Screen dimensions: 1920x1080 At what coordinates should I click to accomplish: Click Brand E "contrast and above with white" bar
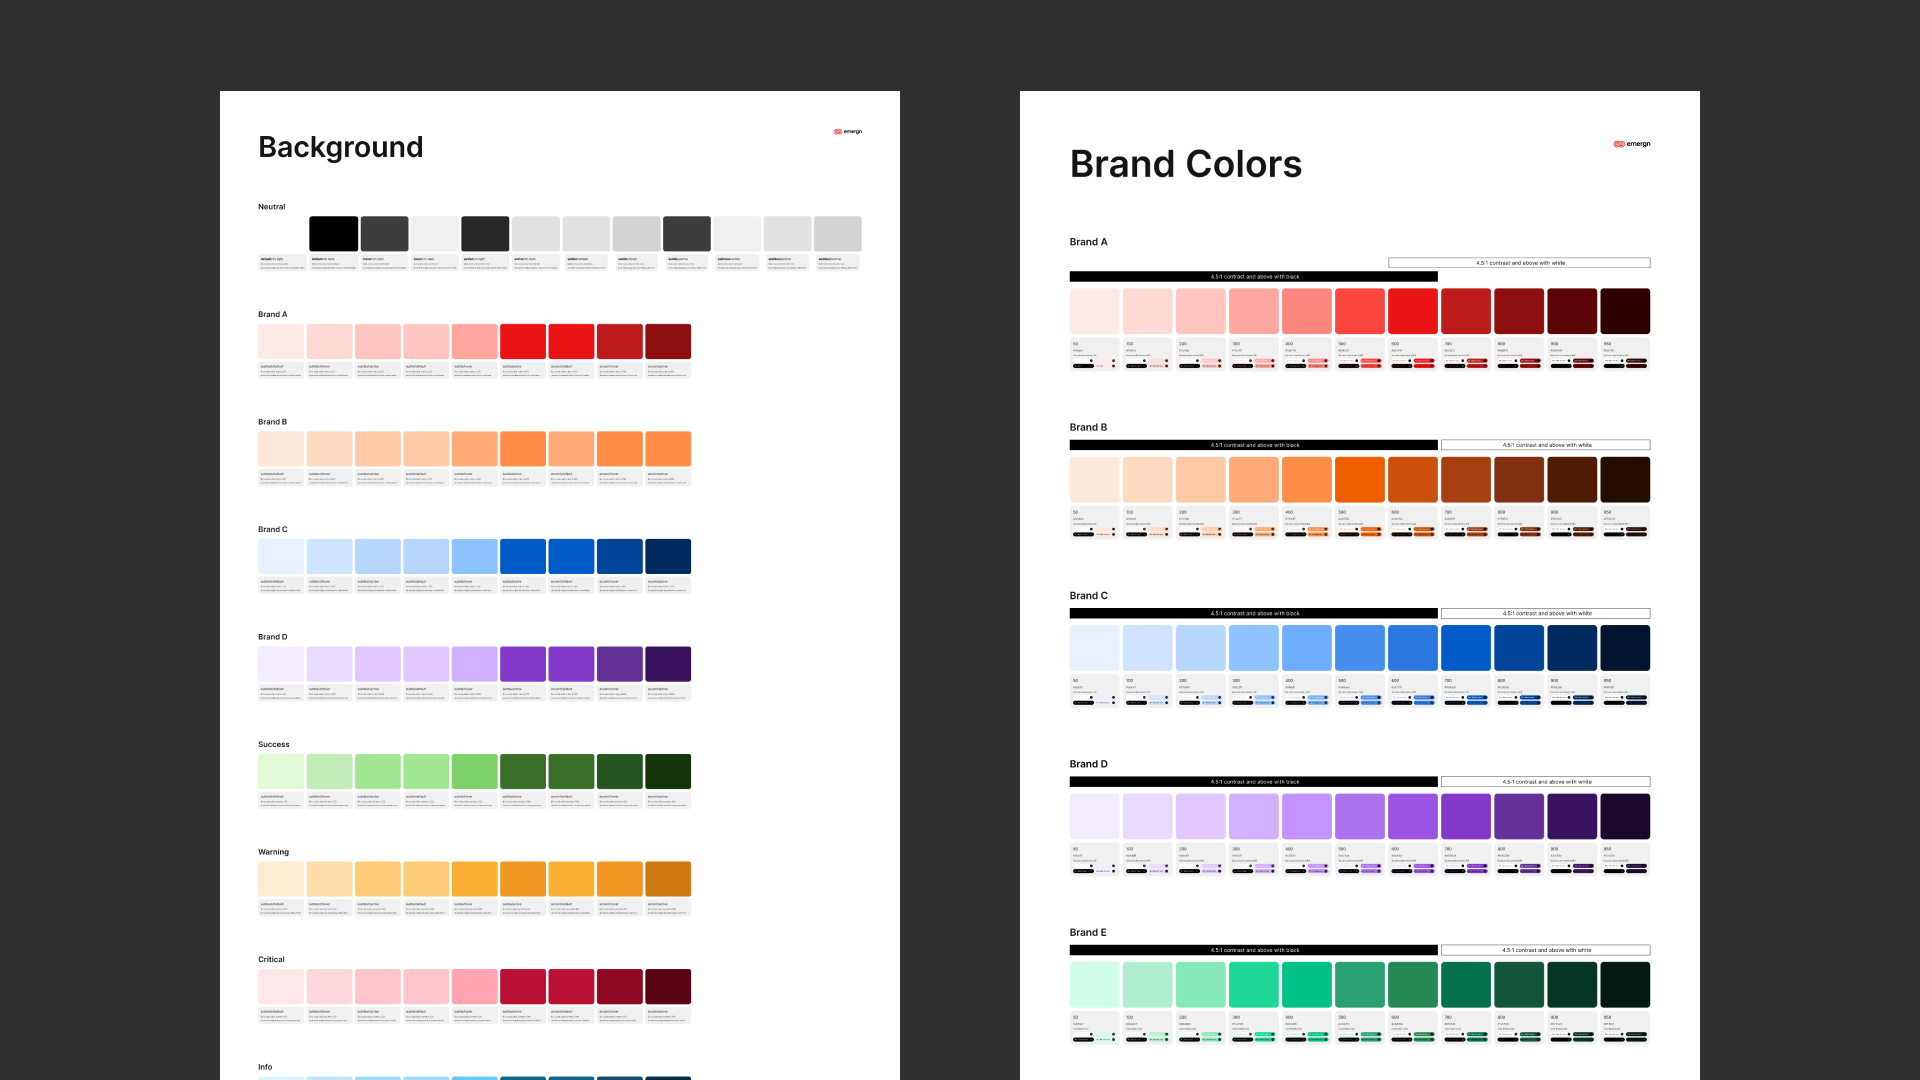[x=1546, y=951]
